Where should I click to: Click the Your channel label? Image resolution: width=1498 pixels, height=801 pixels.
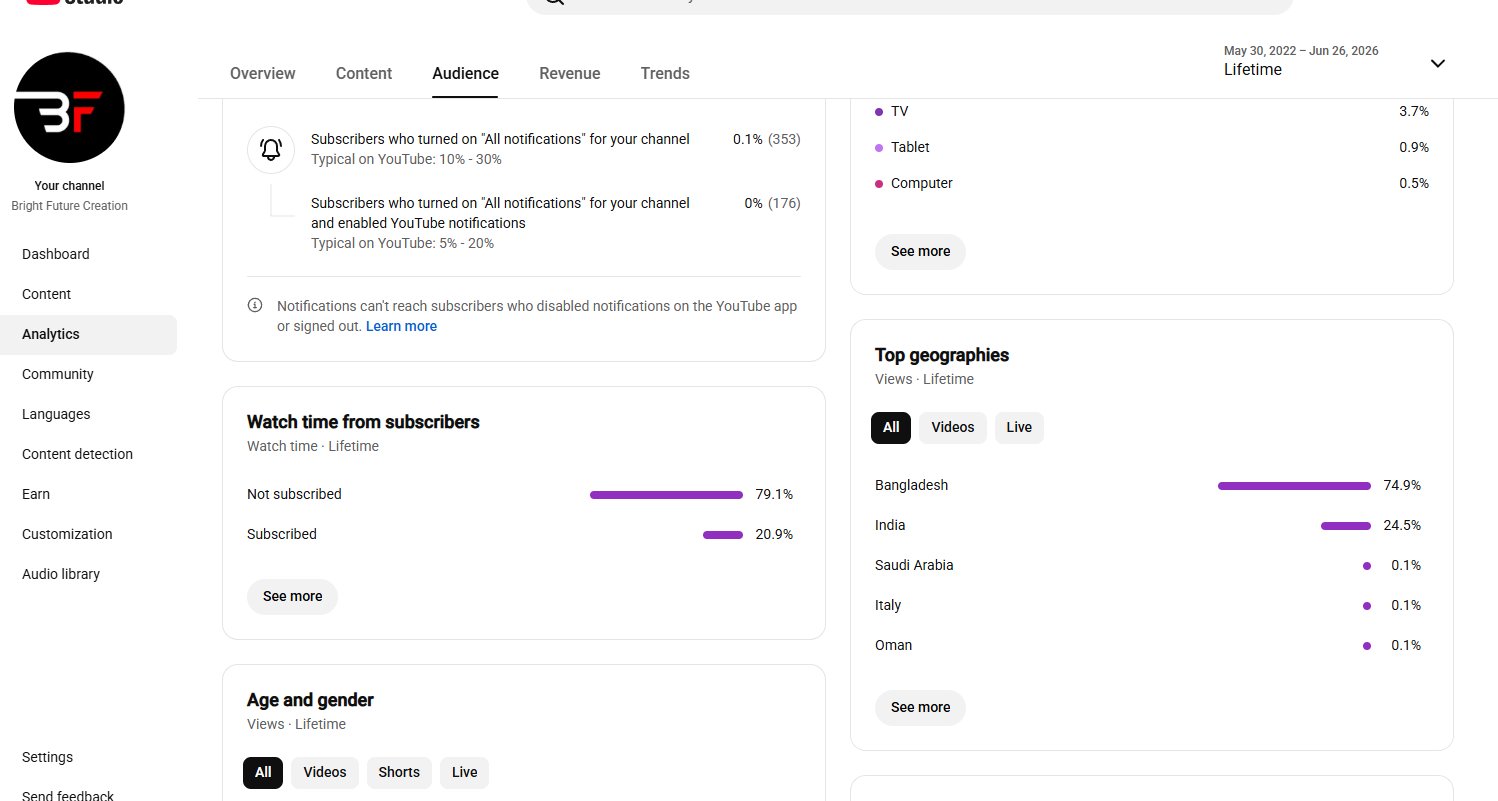(69, 186)
